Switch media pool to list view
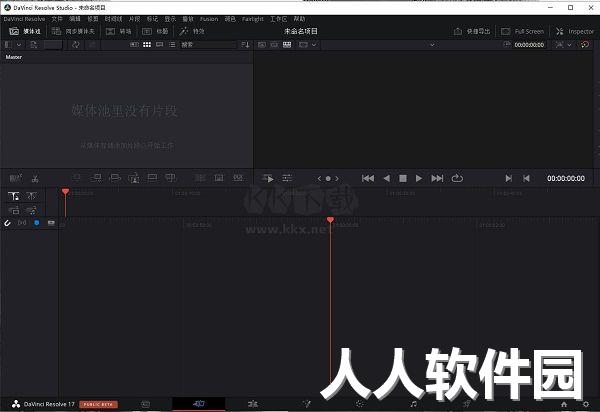Screen dimensions: 600x412 click(x=172, y=45)
